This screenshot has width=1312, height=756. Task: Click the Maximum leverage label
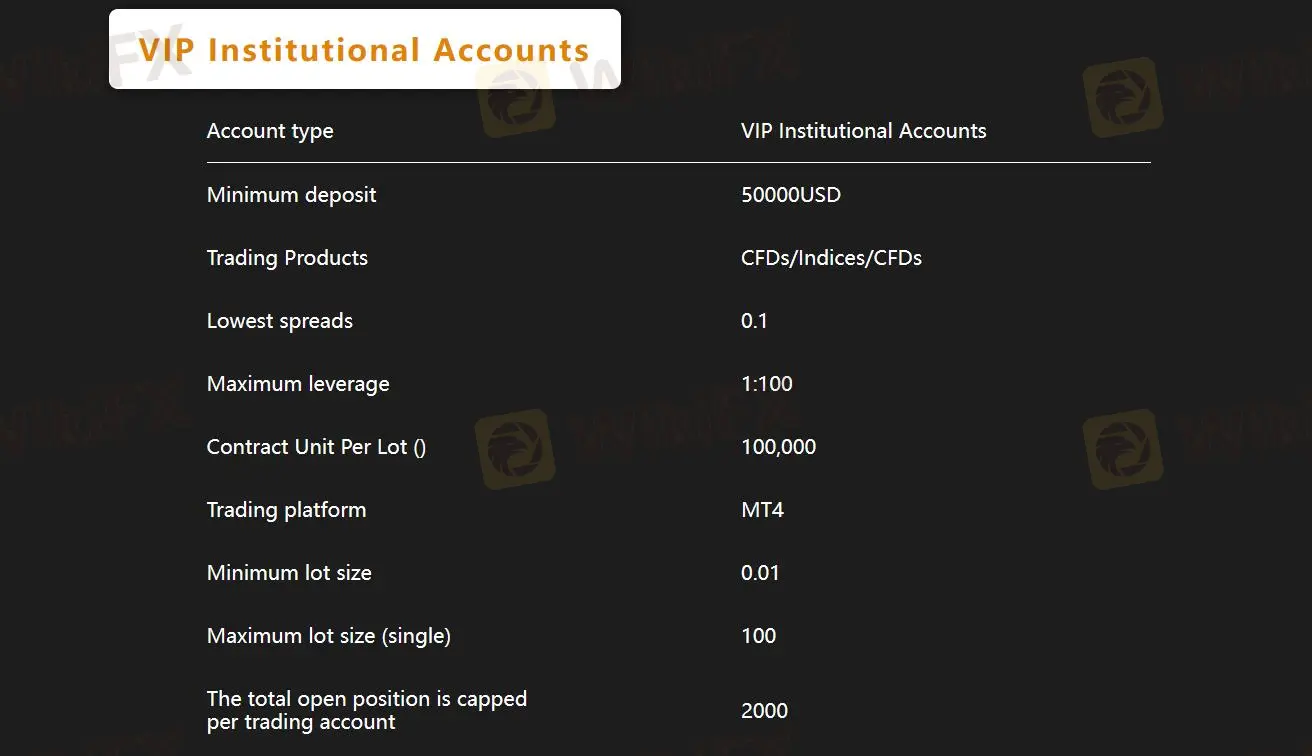pyautogui.click(x=298, y=383)
